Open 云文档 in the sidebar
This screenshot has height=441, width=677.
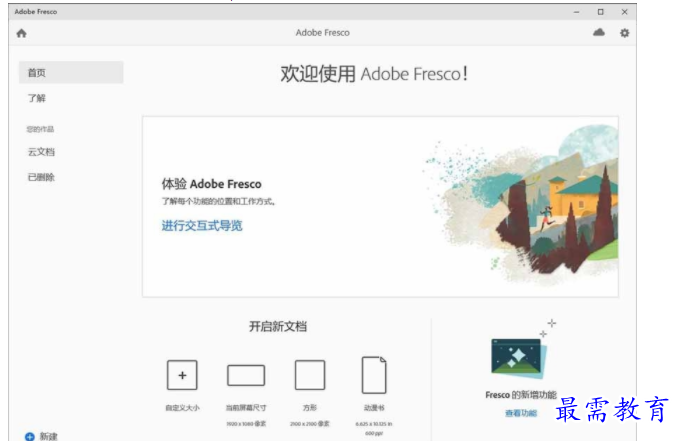(41, 152)
